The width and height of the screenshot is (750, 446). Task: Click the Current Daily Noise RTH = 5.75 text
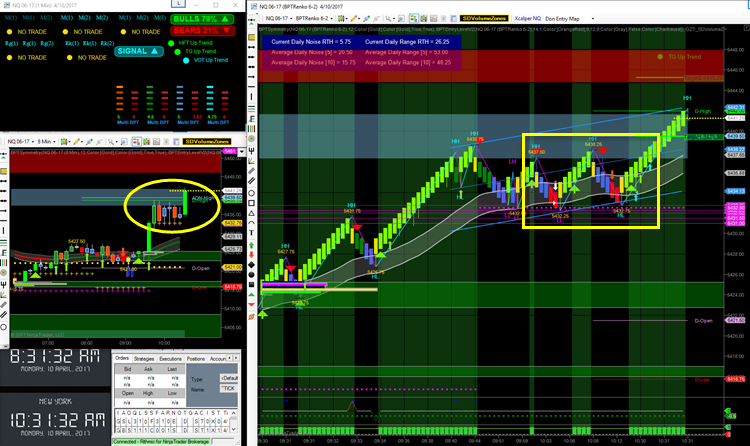pyautogui.click(x=311, y=42)
